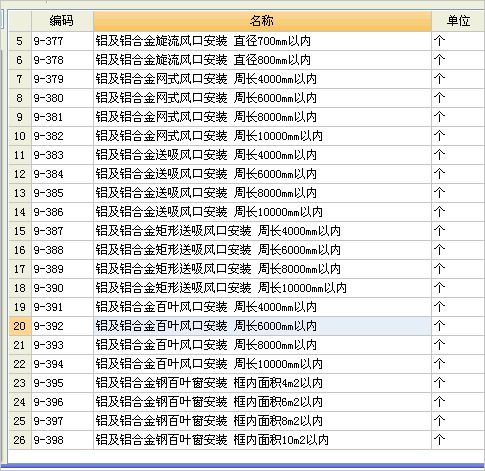485x471 pixels.
Task: Select 铝及铝合金网式风口安装 周长10000mm以内
Action: [262, 136]
